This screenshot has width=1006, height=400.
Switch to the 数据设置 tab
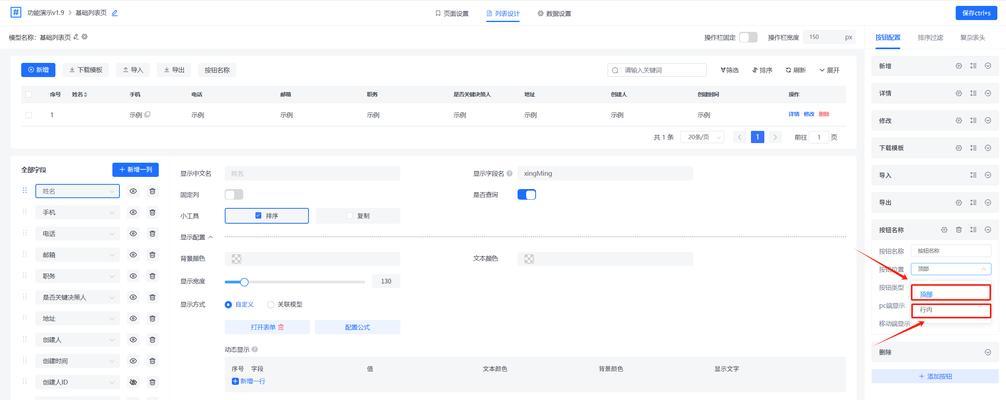pyautogui.click(x=554, y=13)
